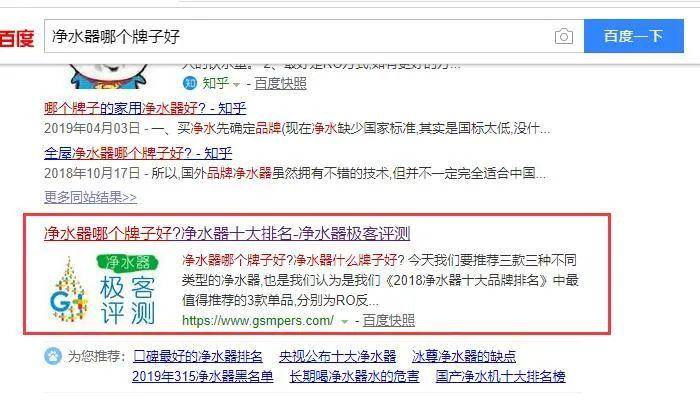Screen dimensions: 700x405
Task: Open the 知乎 source link
Action: click(x=216, y=83)
